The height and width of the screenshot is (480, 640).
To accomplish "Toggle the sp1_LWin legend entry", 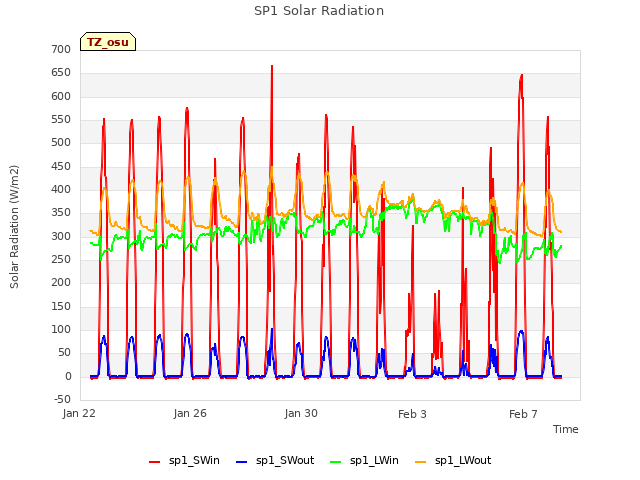I will coord(364,461).
